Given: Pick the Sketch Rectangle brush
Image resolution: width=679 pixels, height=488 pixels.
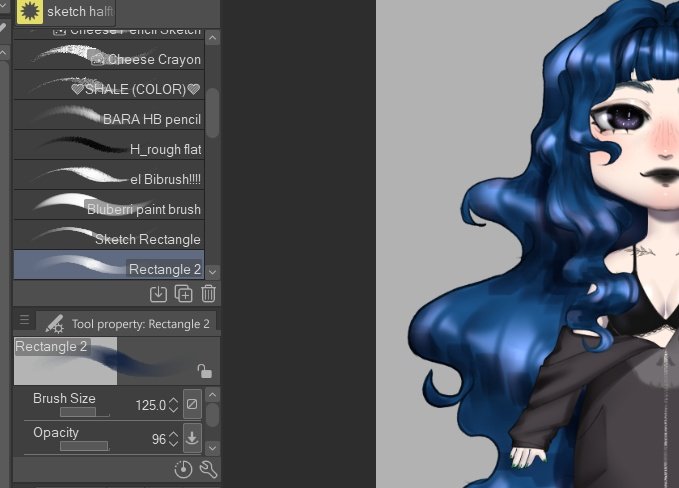Looking at the screenshot, I should (109, 234).
